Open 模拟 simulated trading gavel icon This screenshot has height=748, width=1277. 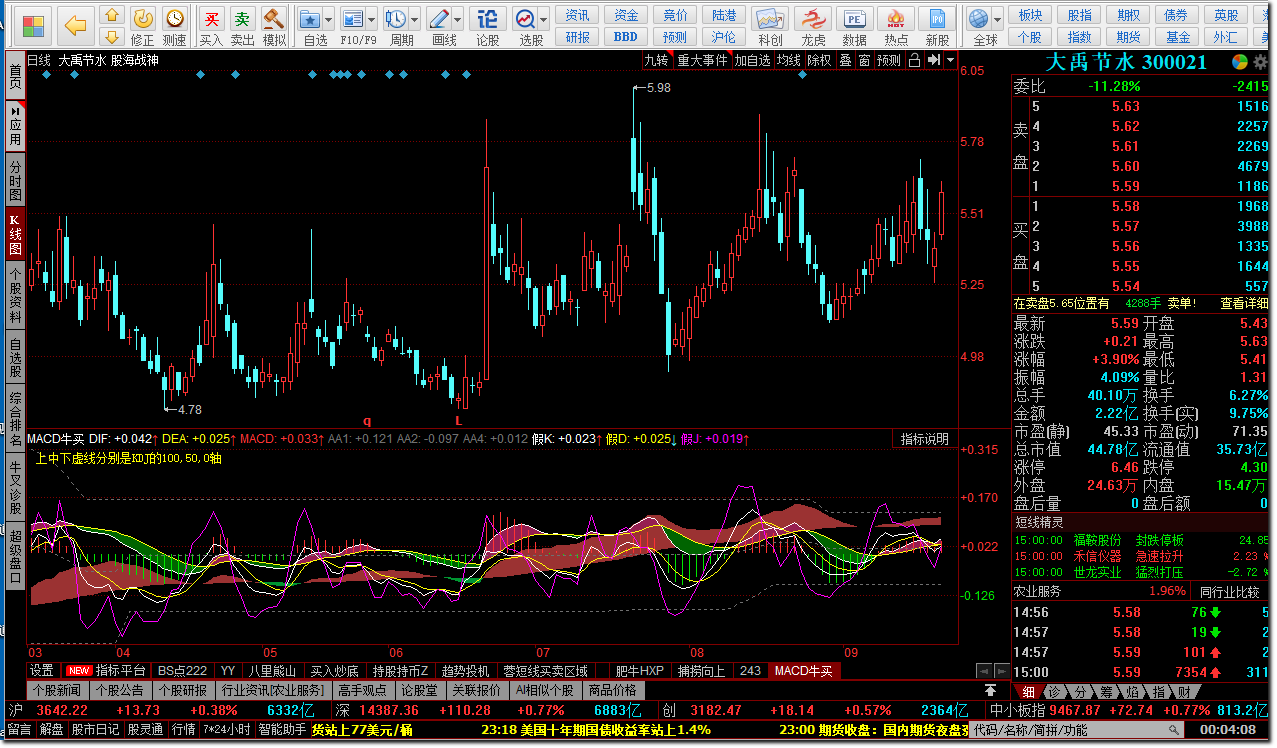pos(273,18)
